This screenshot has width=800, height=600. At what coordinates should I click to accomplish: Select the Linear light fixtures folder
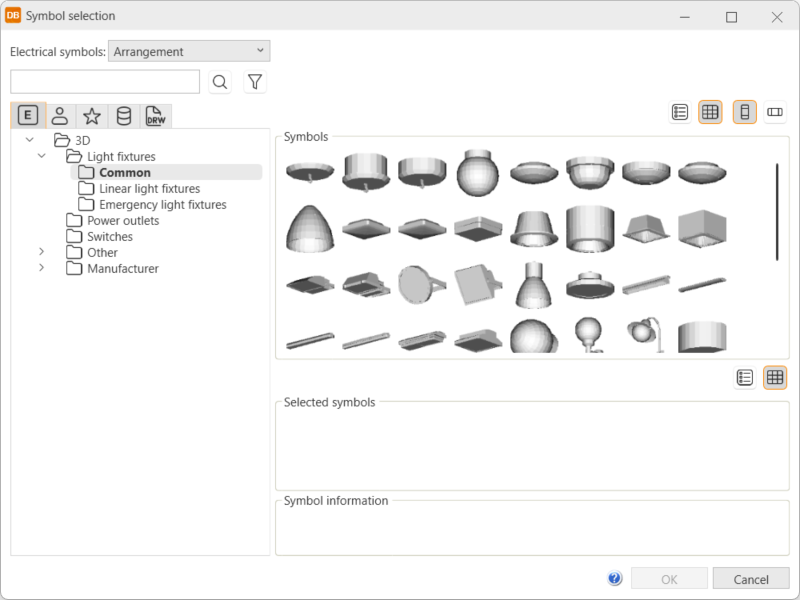(149, 188)
